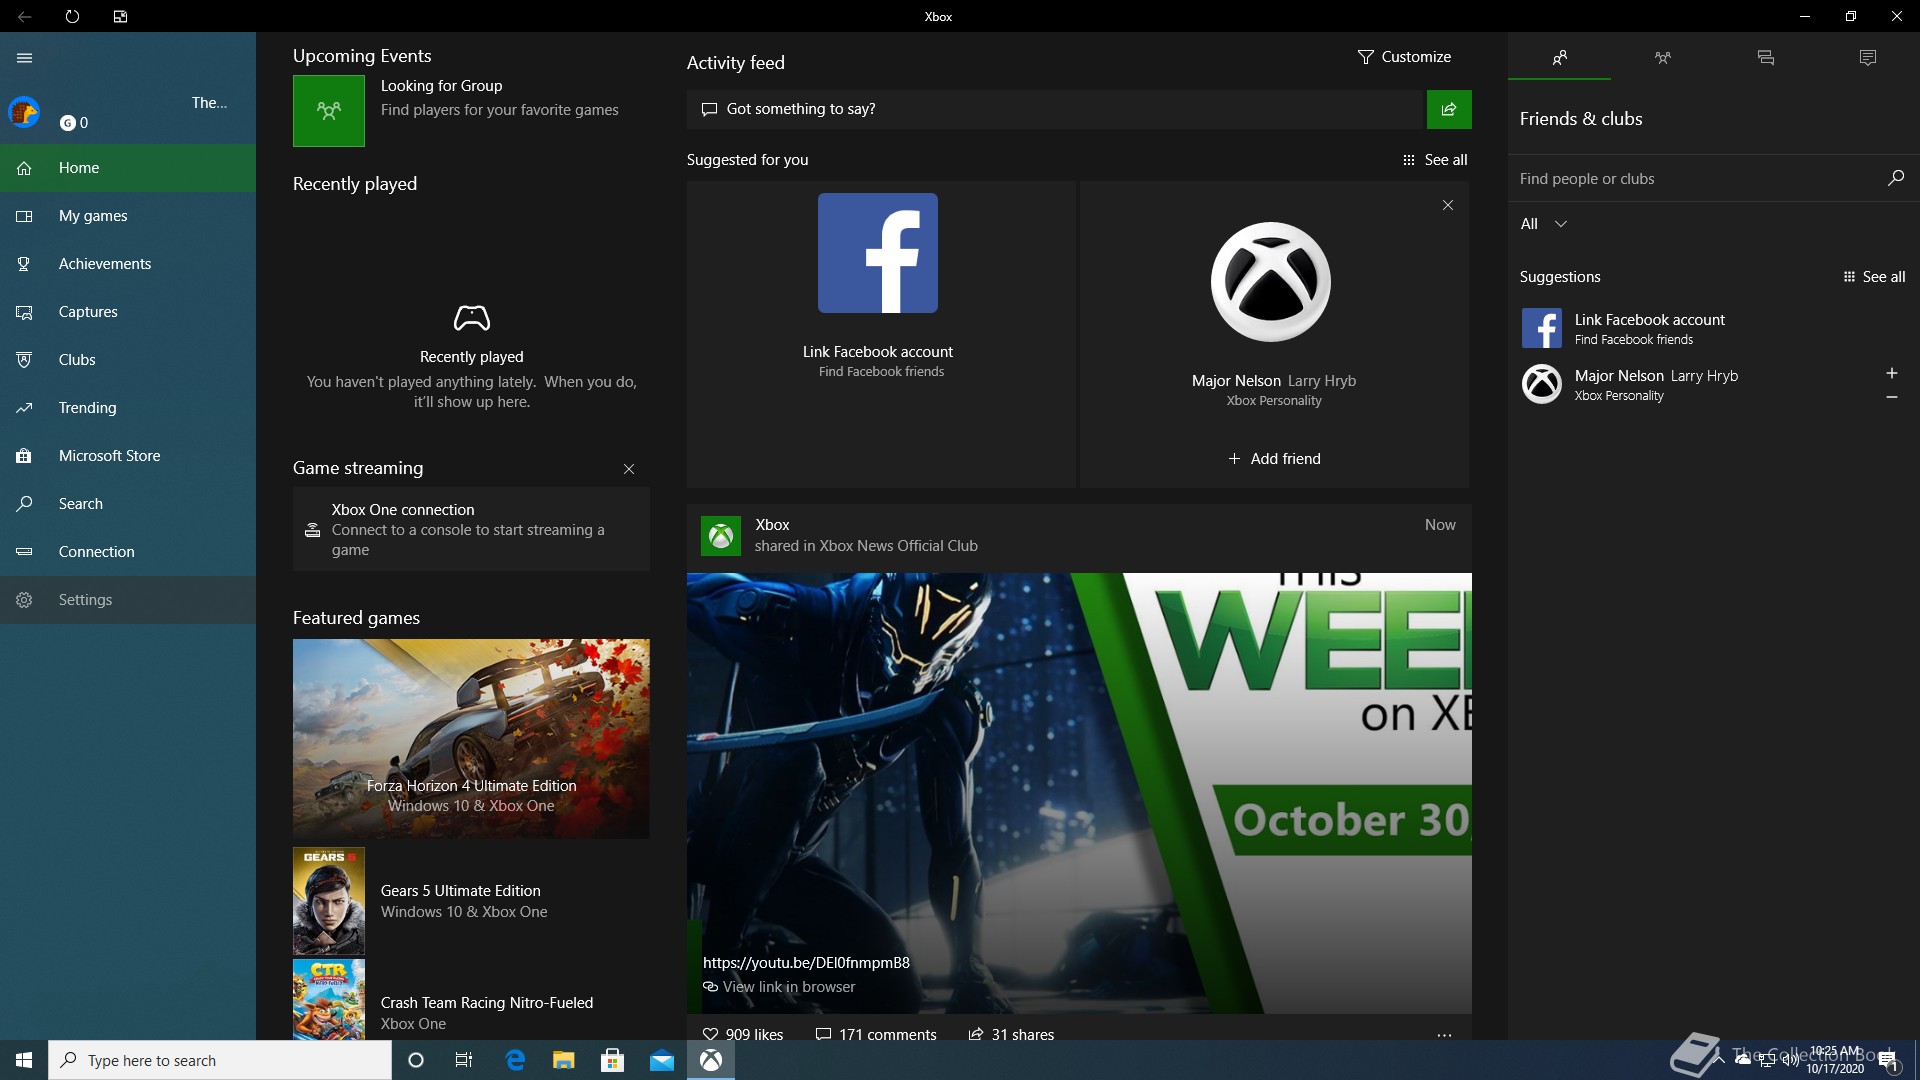The height and width of the screenshot is (1080, 1920).
Task: Click Got something to say field
Action: (1055, 109)
